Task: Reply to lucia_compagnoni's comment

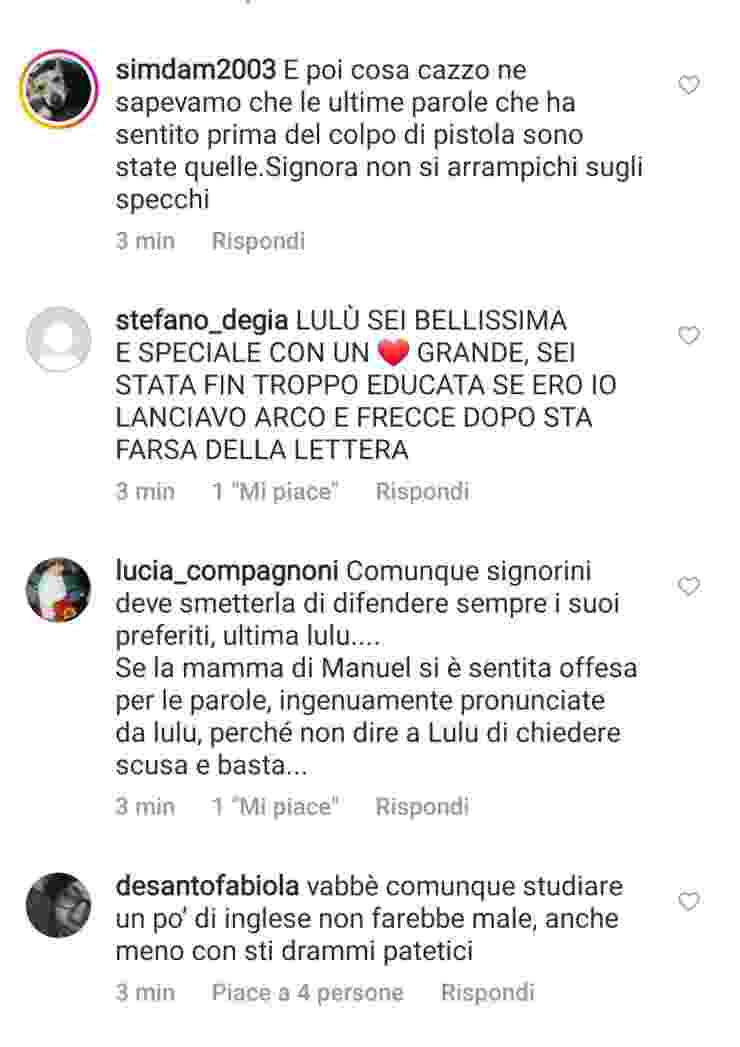Action: [422, 807]
